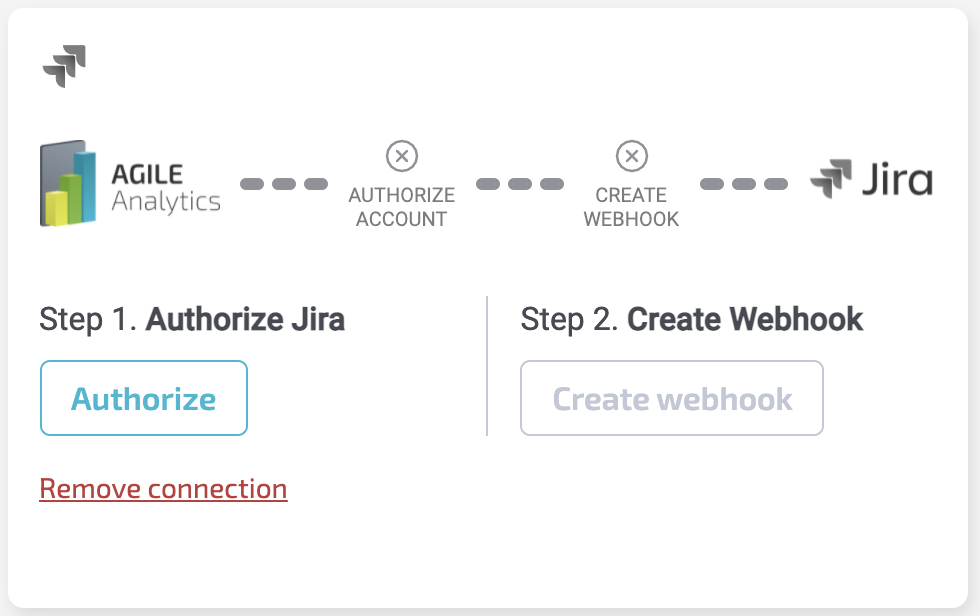980x616 pixels.
Task: Click the "Step 2." heading prefix
Action: (x=570, y=320)
